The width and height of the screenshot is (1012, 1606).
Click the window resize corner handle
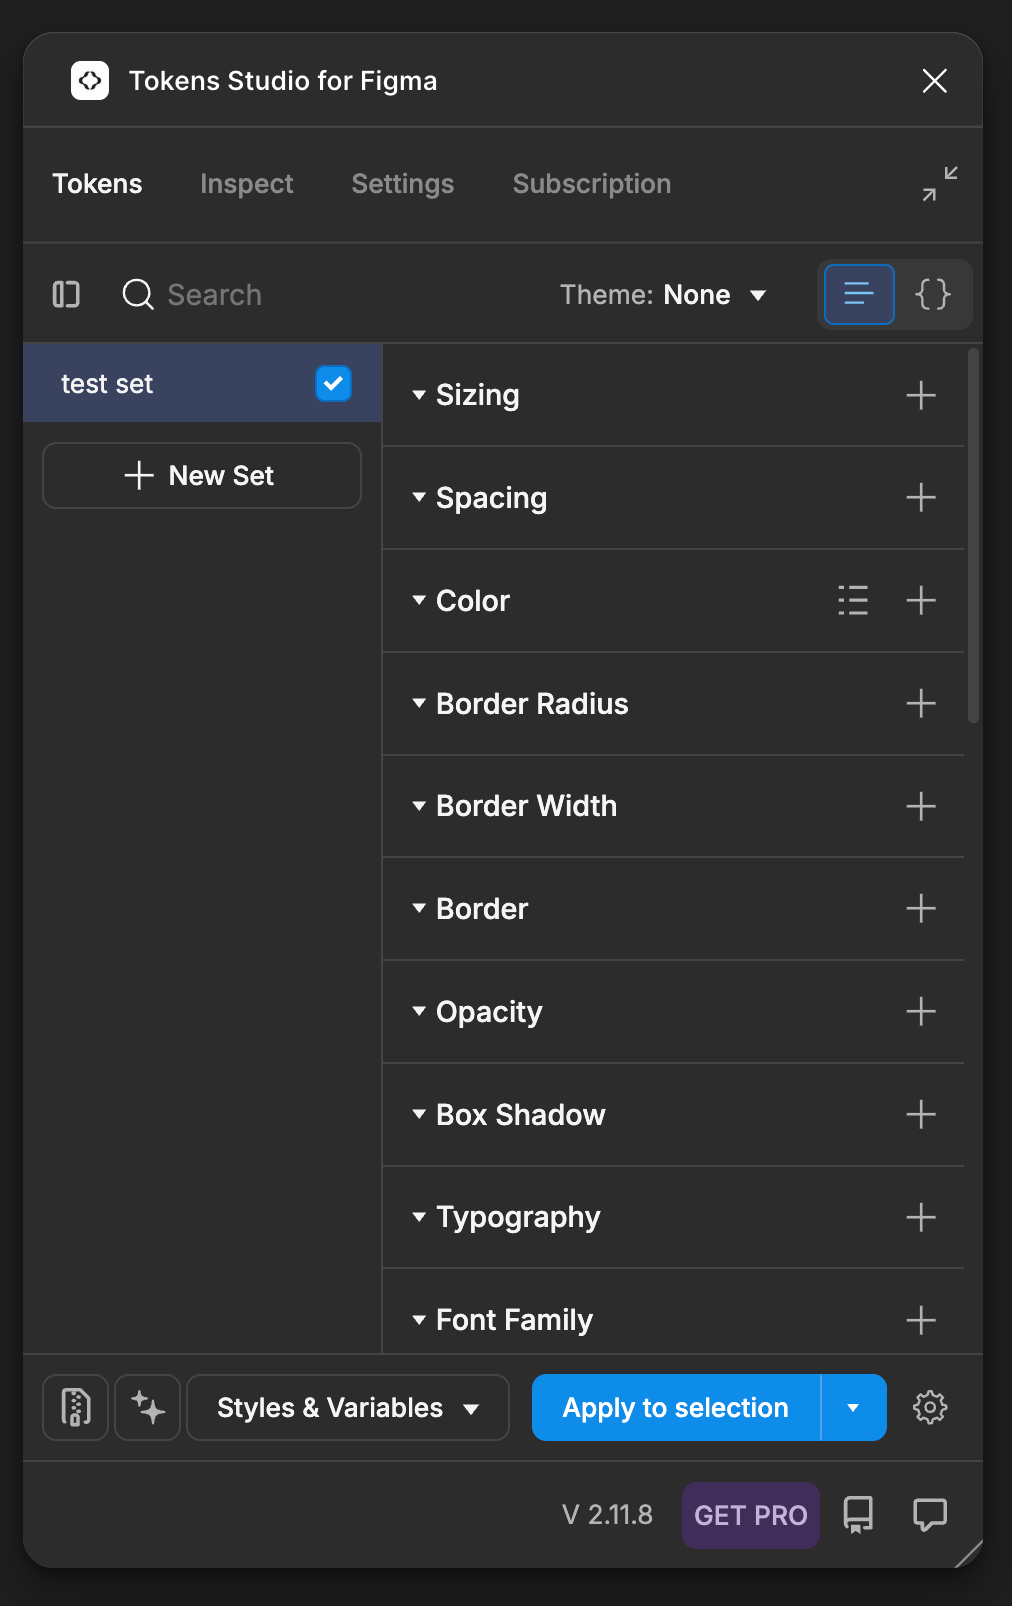(x=969, y=1554)
